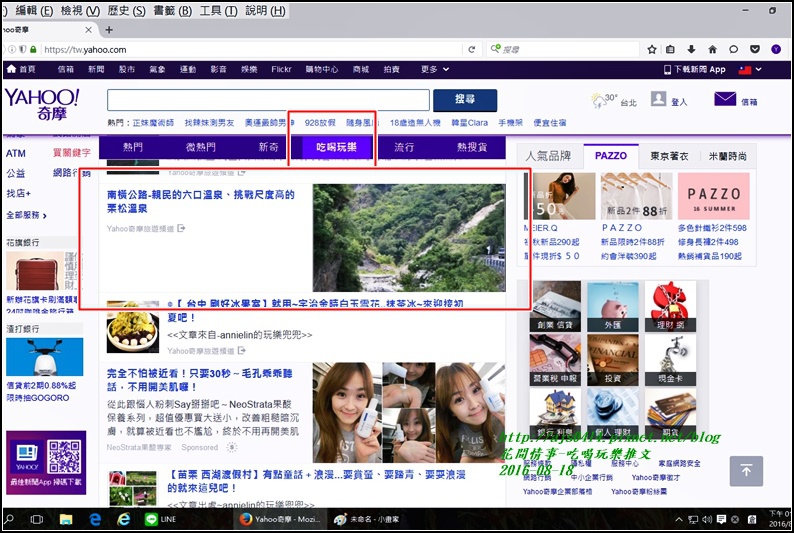Viewport: 794px width, 533px height.
Task: Expand 全部服務 services list
Action: tap(26, 215)
